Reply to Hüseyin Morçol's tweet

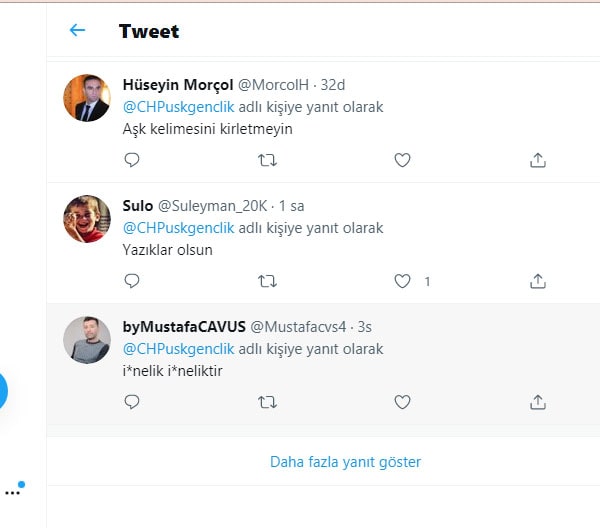(132, 160)
